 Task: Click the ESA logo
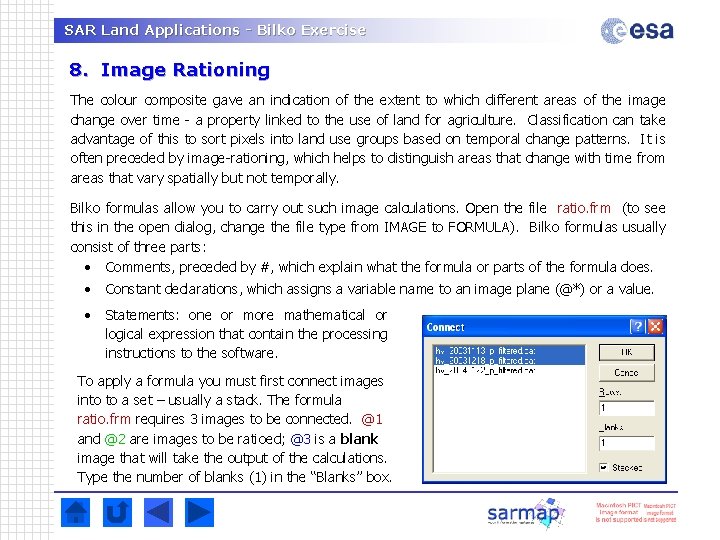637,31
